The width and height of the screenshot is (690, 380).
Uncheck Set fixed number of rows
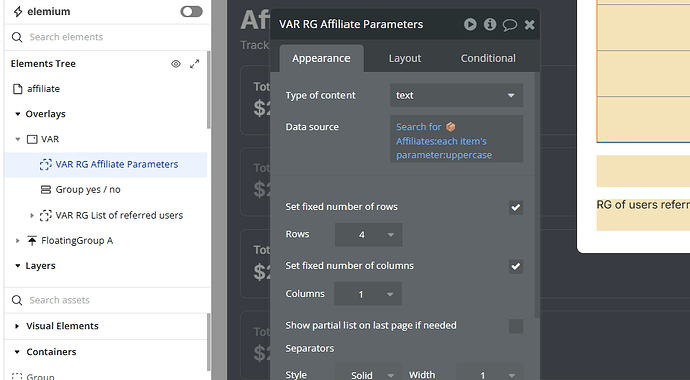coord(516,207)
